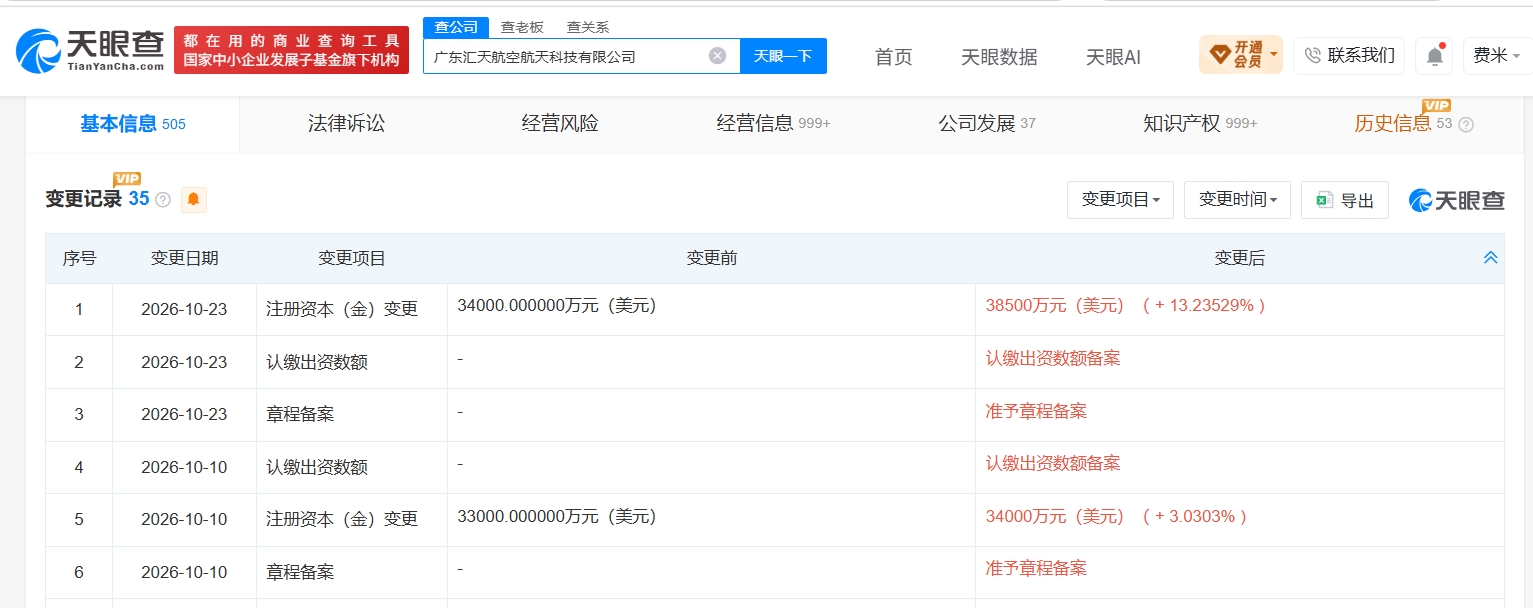The height and width of the screenshot is (608, 1533).
Task: Open the 变更项目 filter dropdown
Action: pyautogui.click(x=1121, y=200)
